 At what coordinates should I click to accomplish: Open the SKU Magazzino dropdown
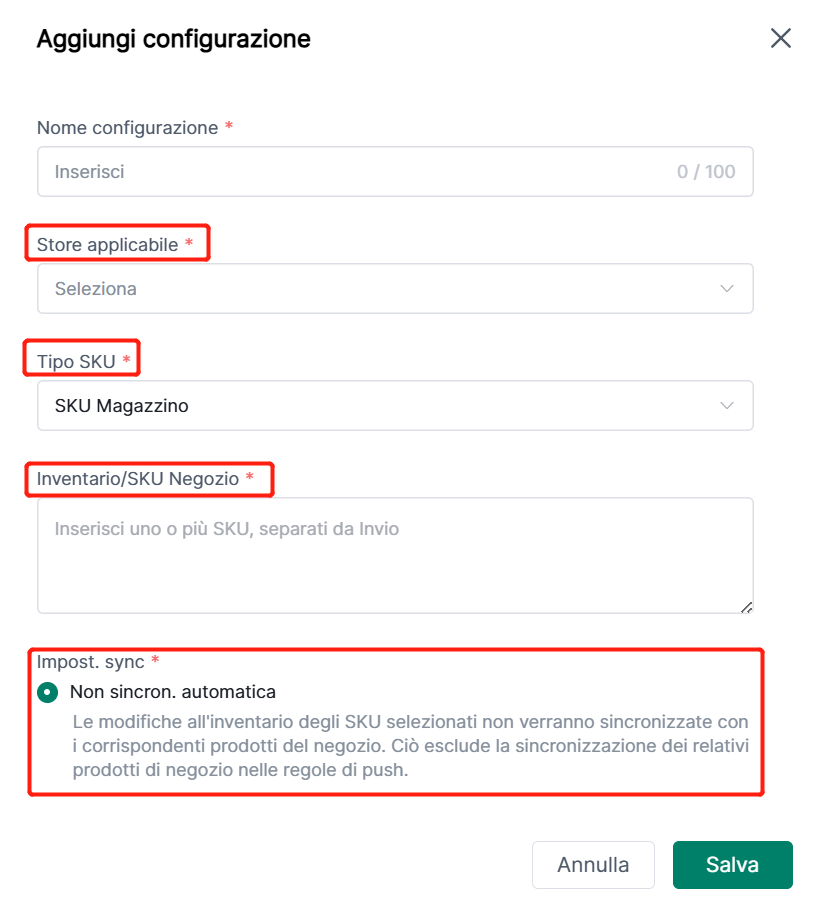380,406
